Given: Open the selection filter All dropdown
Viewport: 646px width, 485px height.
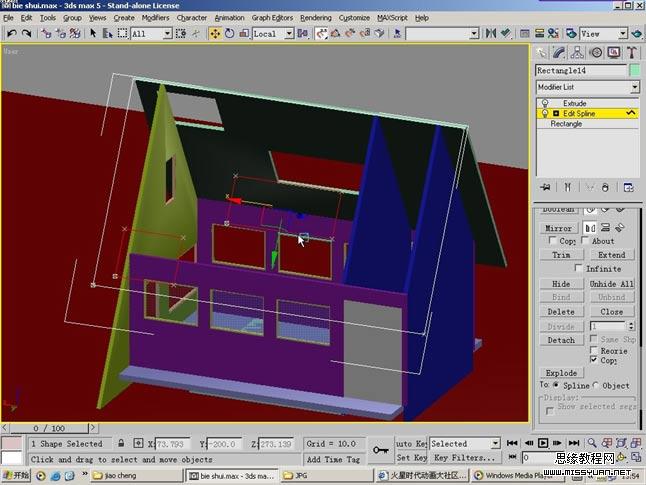Looking at the screenshot, I should click(167, 33).
